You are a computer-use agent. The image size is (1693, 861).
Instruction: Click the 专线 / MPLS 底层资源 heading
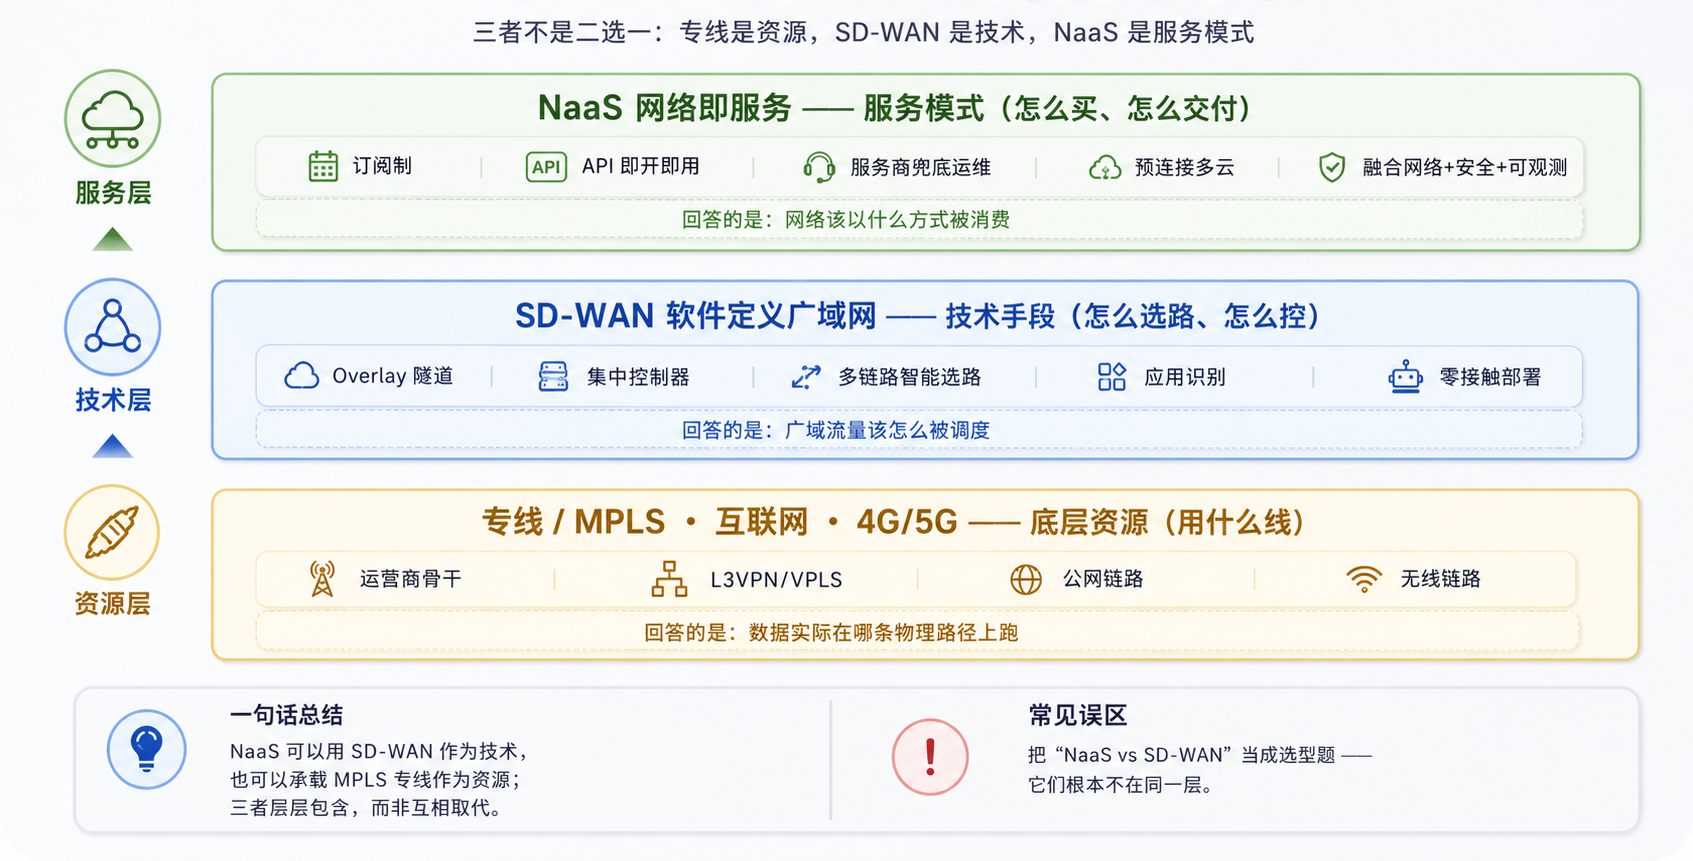click(x=893, y=522)
